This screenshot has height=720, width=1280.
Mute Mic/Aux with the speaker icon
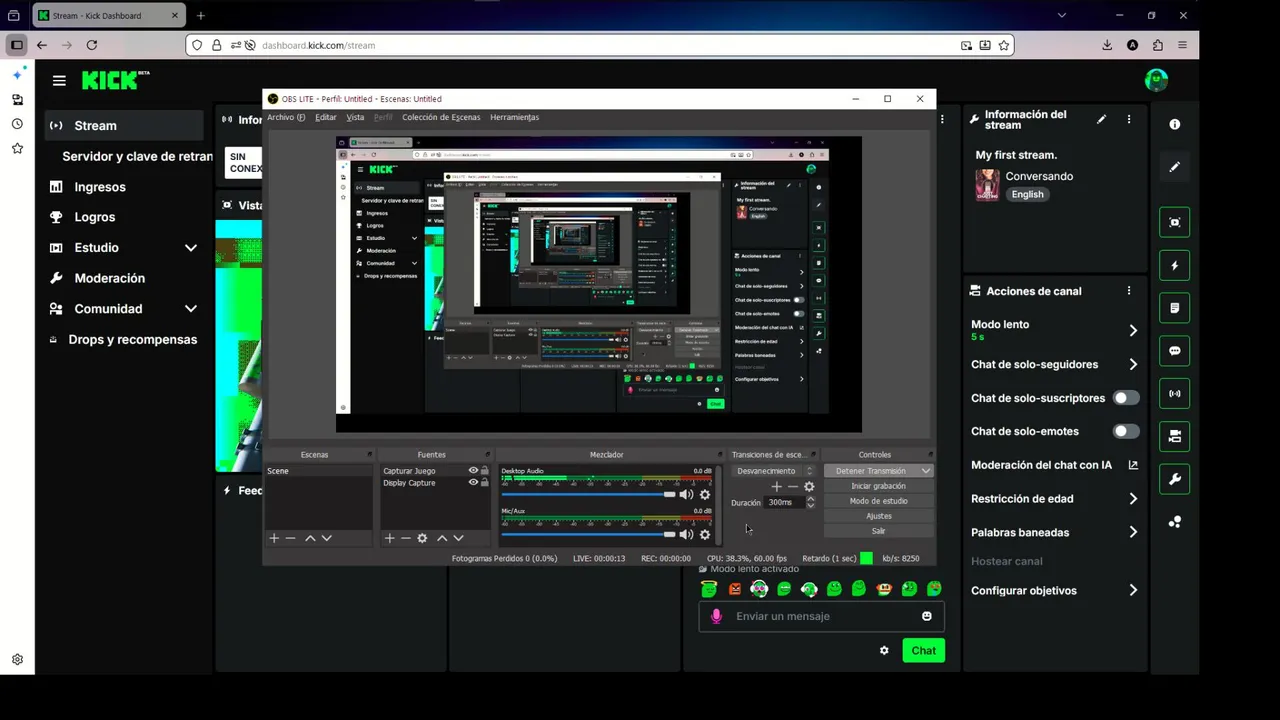pos(686,534)
